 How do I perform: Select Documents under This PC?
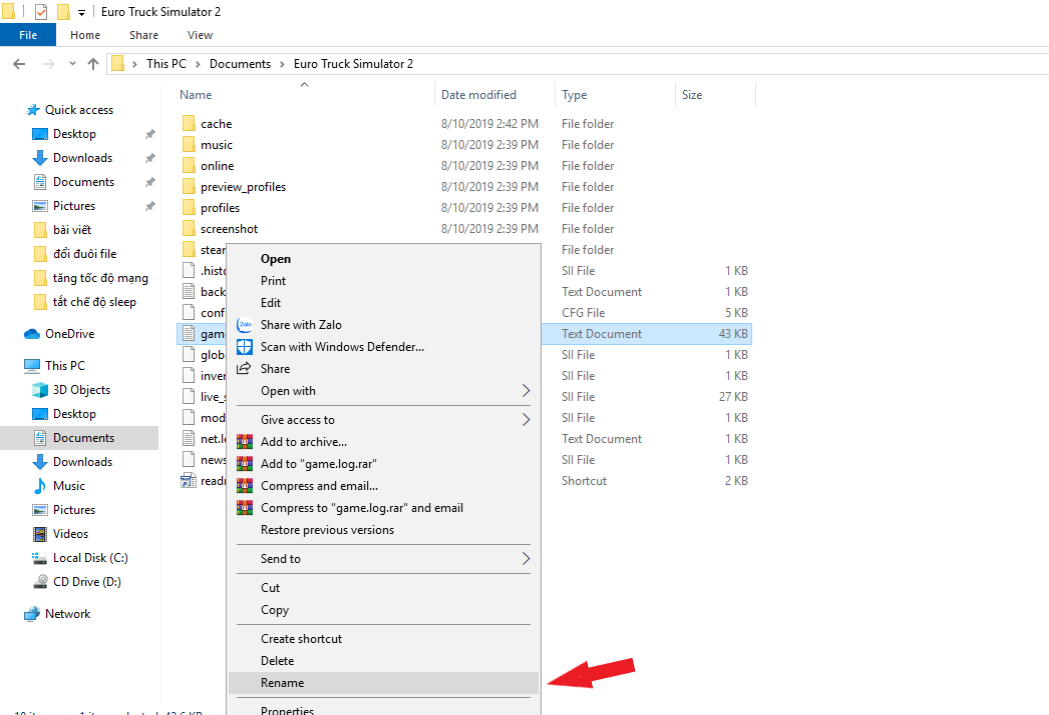(x=84, y=437)
